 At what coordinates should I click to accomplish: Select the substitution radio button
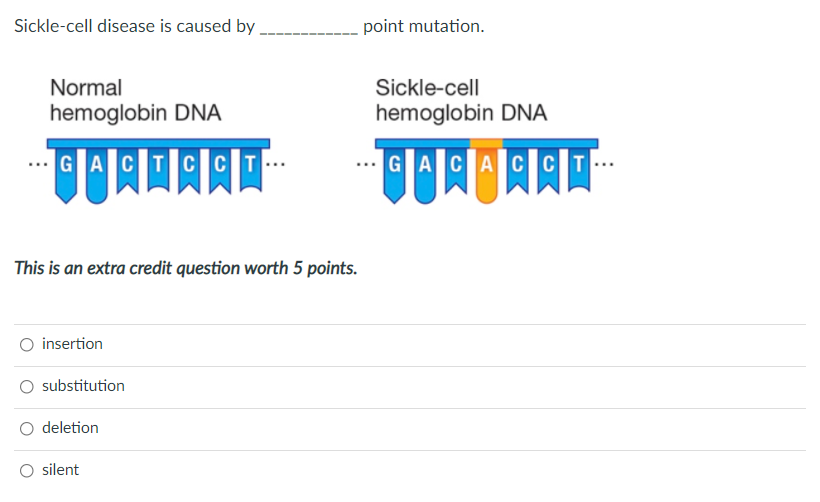[x=27, y=386]
